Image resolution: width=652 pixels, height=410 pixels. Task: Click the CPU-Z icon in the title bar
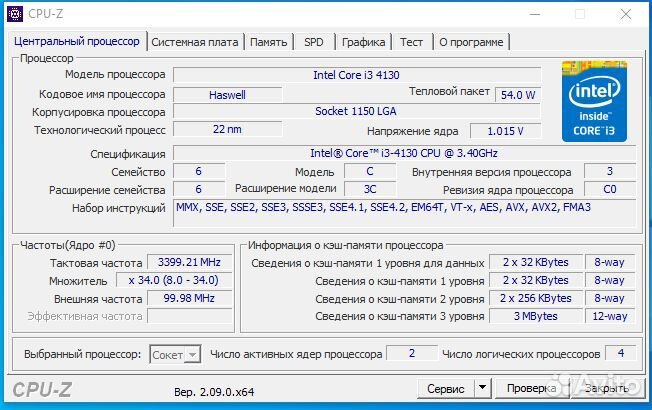click(14, 14)
